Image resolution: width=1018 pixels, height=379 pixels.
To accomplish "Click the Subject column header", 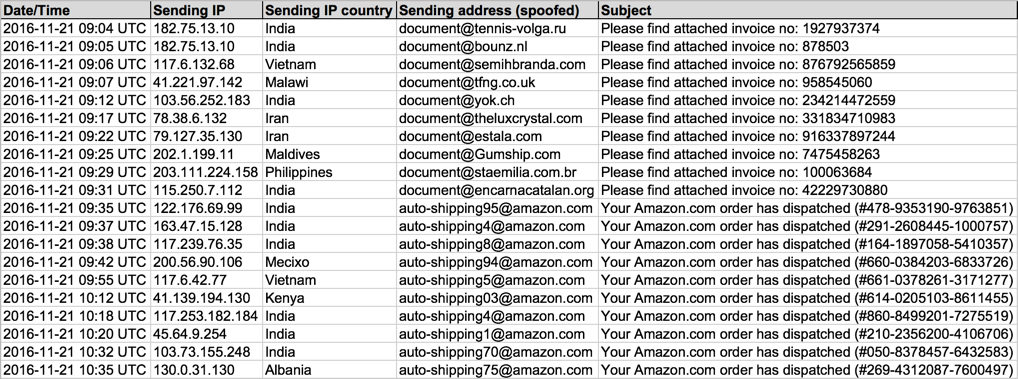I will pos(808,10).
